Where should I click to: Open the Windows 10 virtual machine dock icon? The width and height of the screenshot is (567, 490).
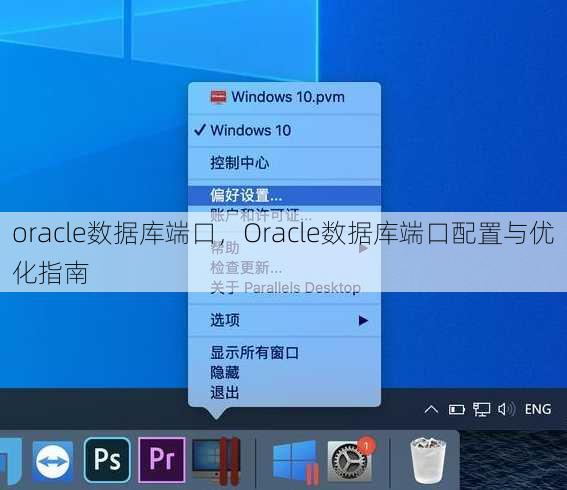tap(296, 461)
